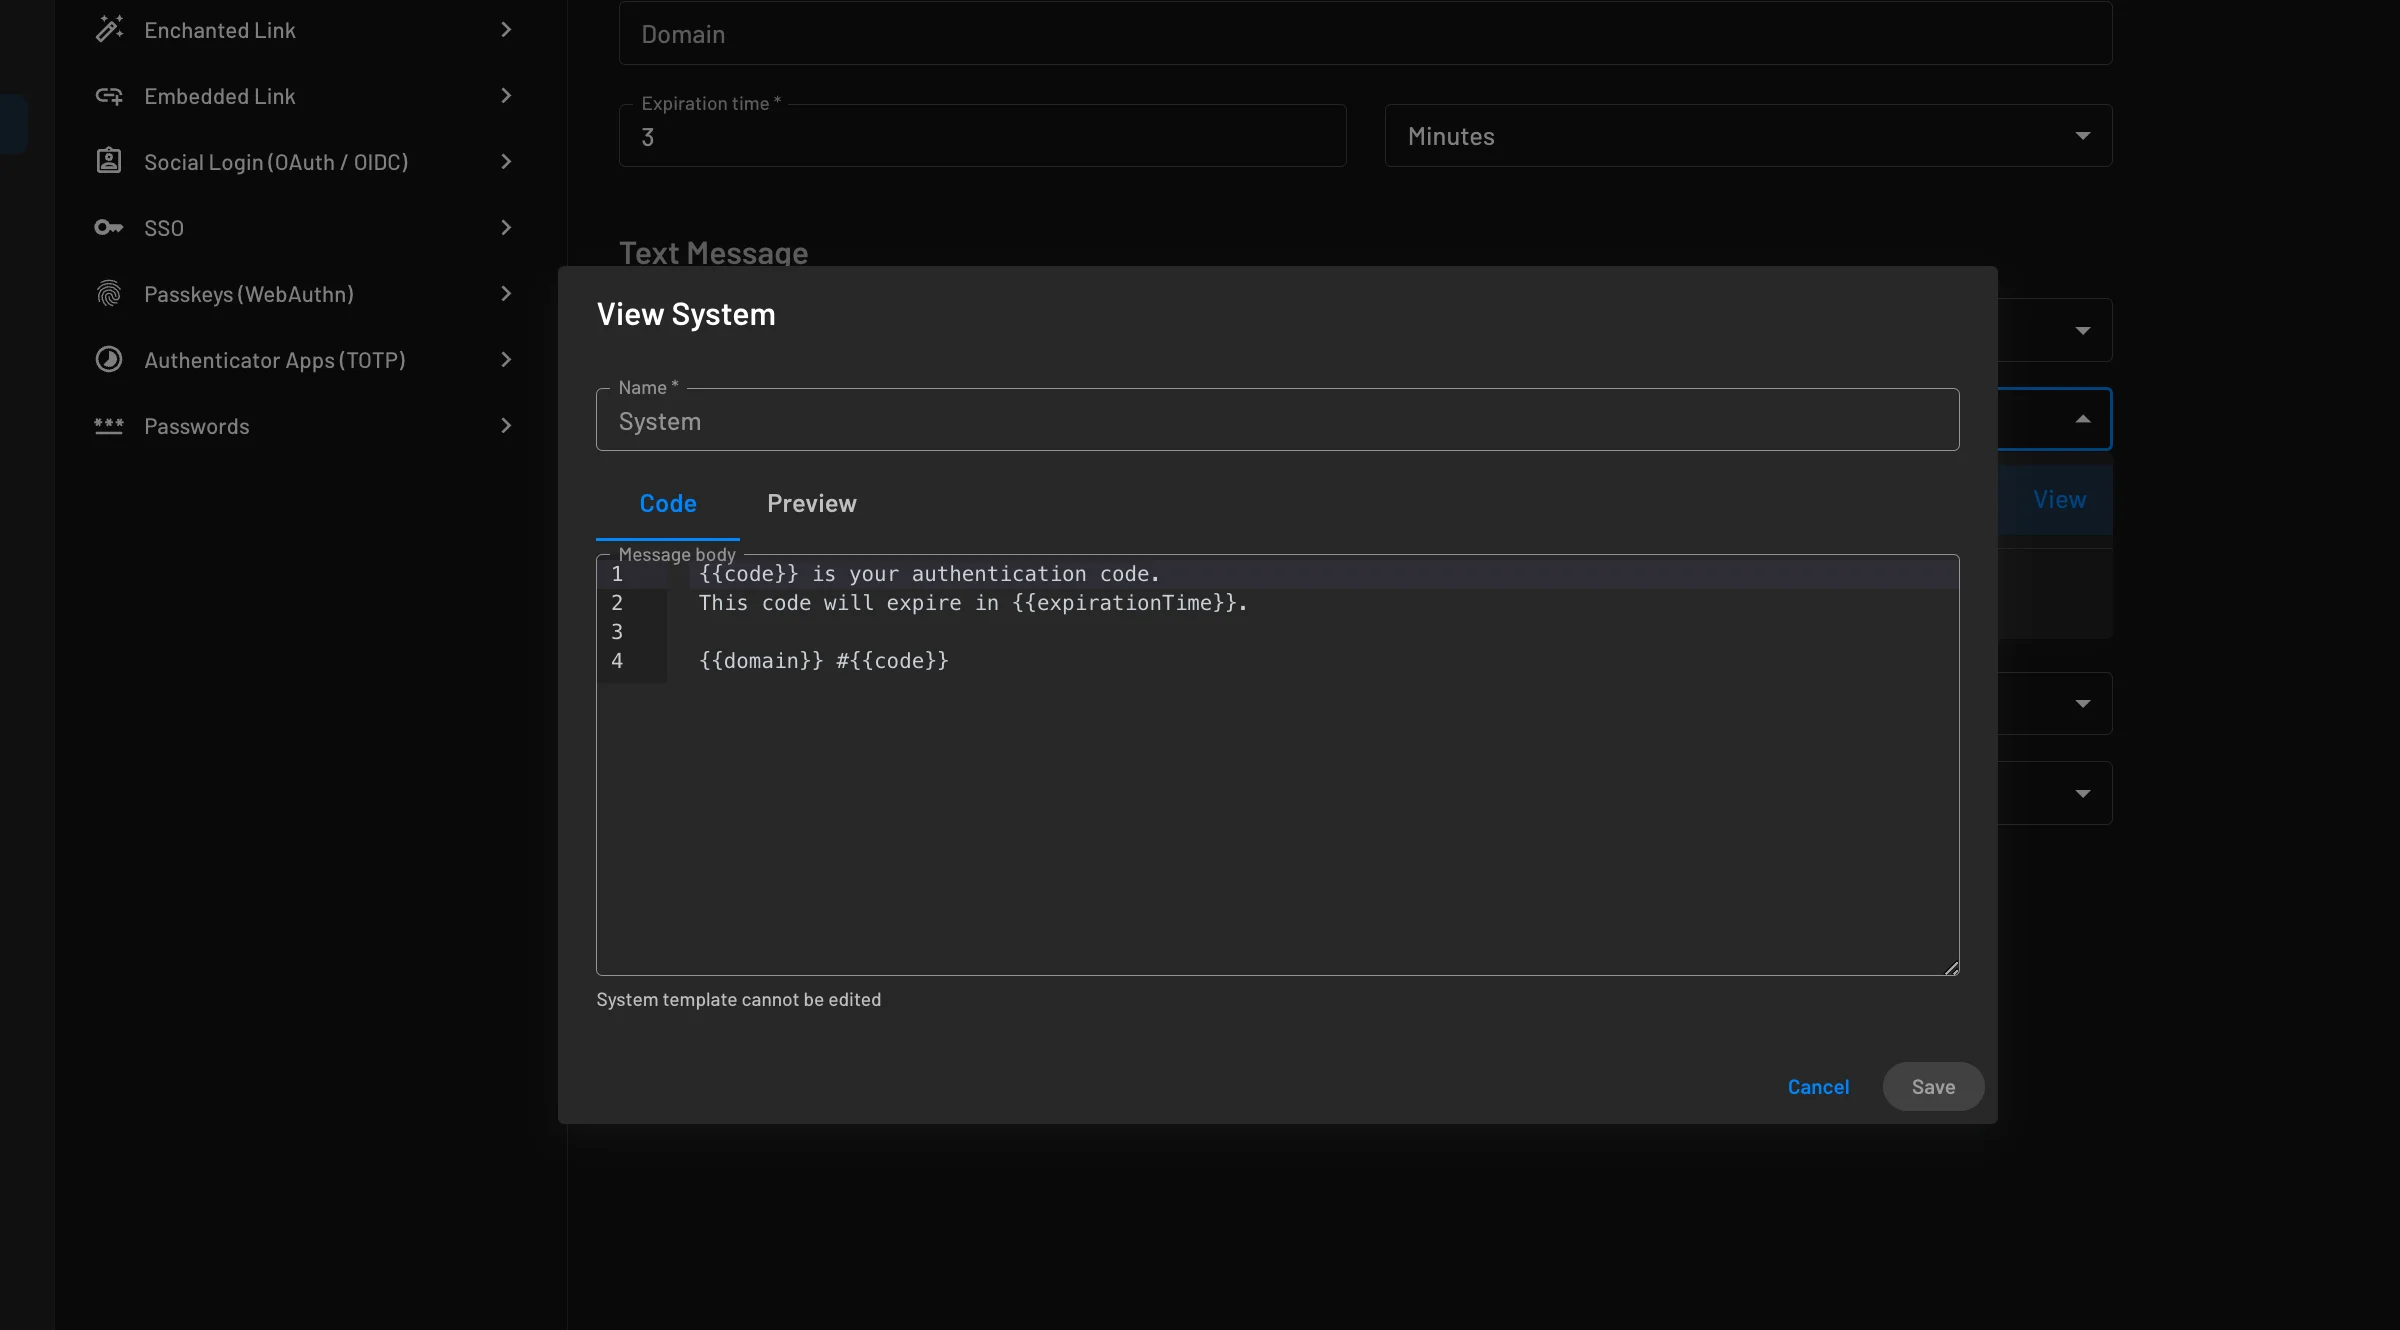This screenshot has width=2400, height=1330.
Task: Select the Enchanted Link wand icon
Action: (109, 29)
